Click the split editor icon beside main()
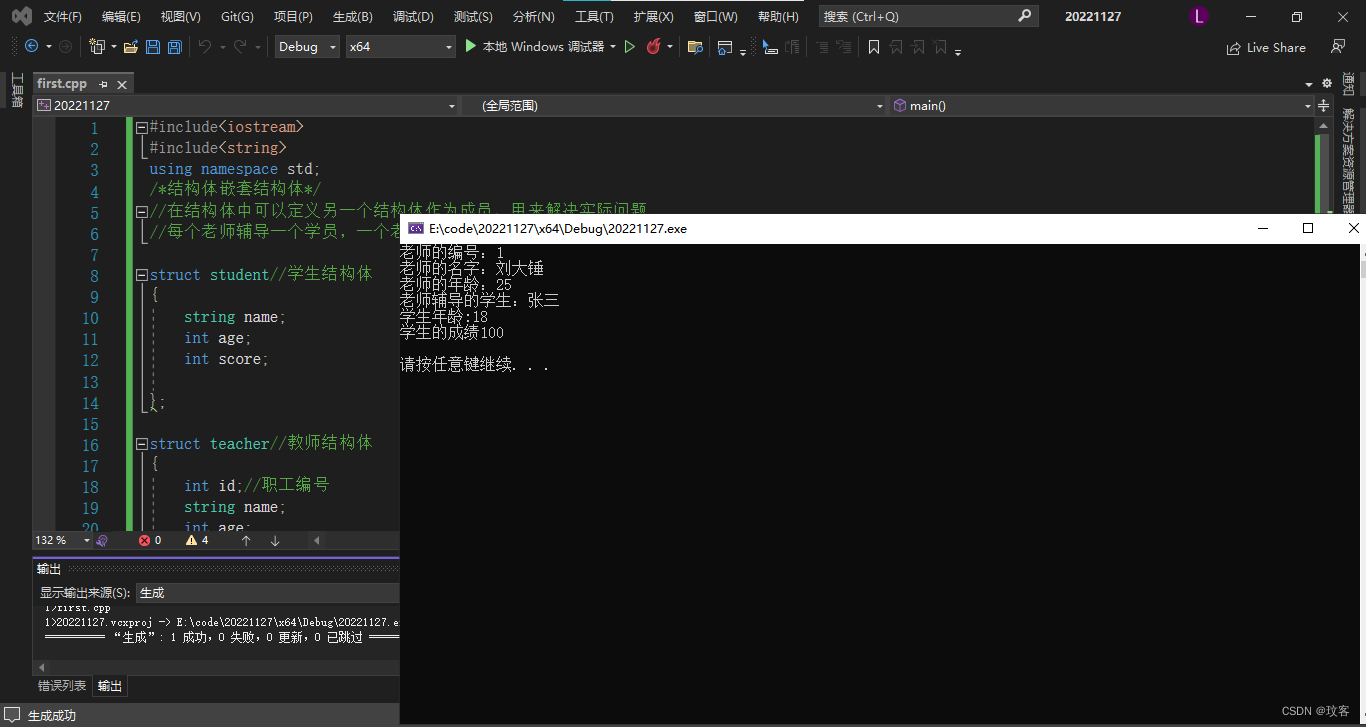Viewport: 1366px width, 727px height. click(1325, 105)
